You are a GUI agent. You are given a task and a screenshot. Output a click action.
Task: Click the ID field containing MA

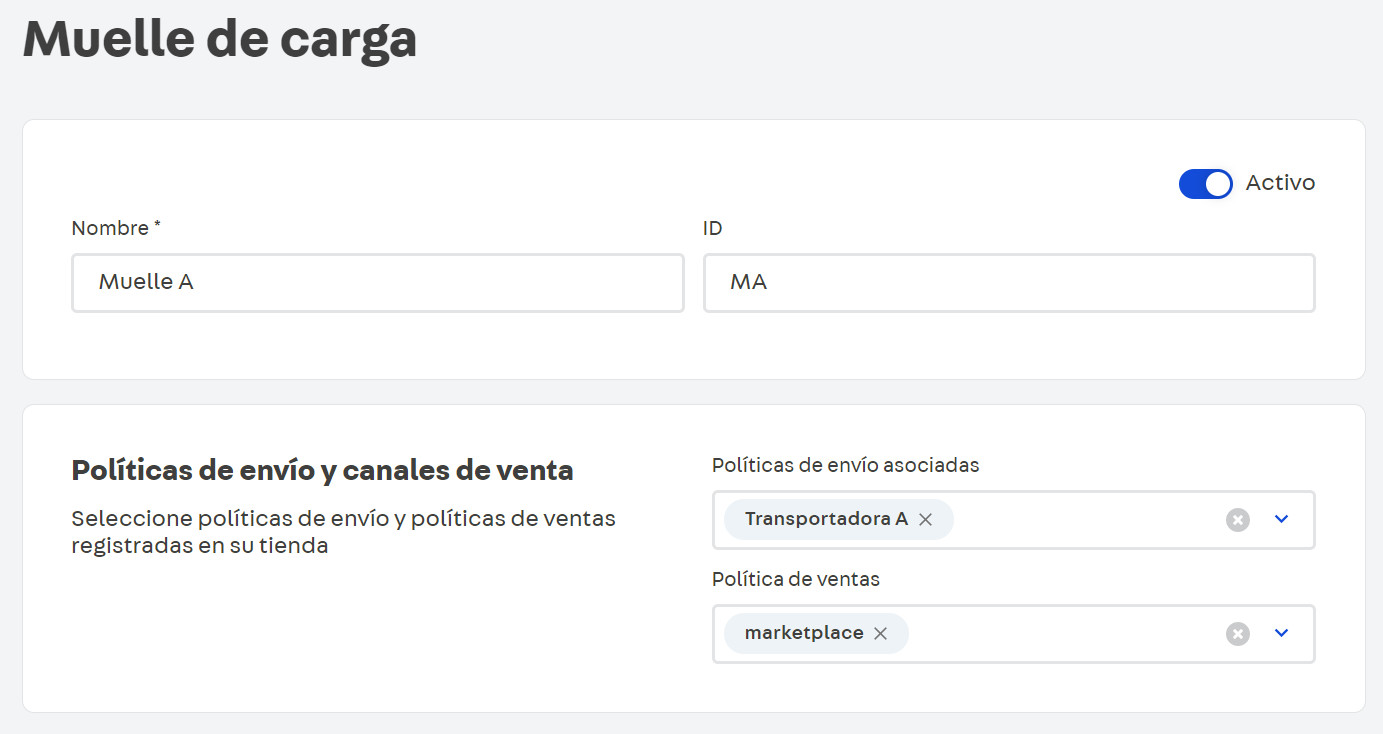pyautogui.click(x=1009, y=283)
